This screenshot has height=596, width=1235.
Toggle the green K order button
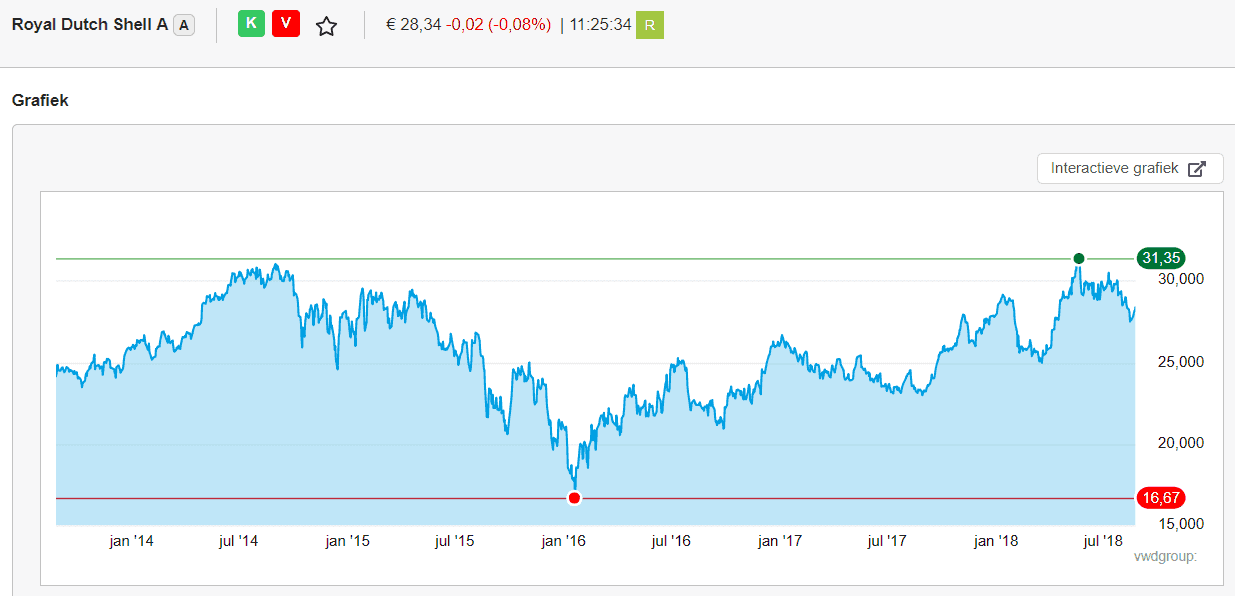point(251,23)
